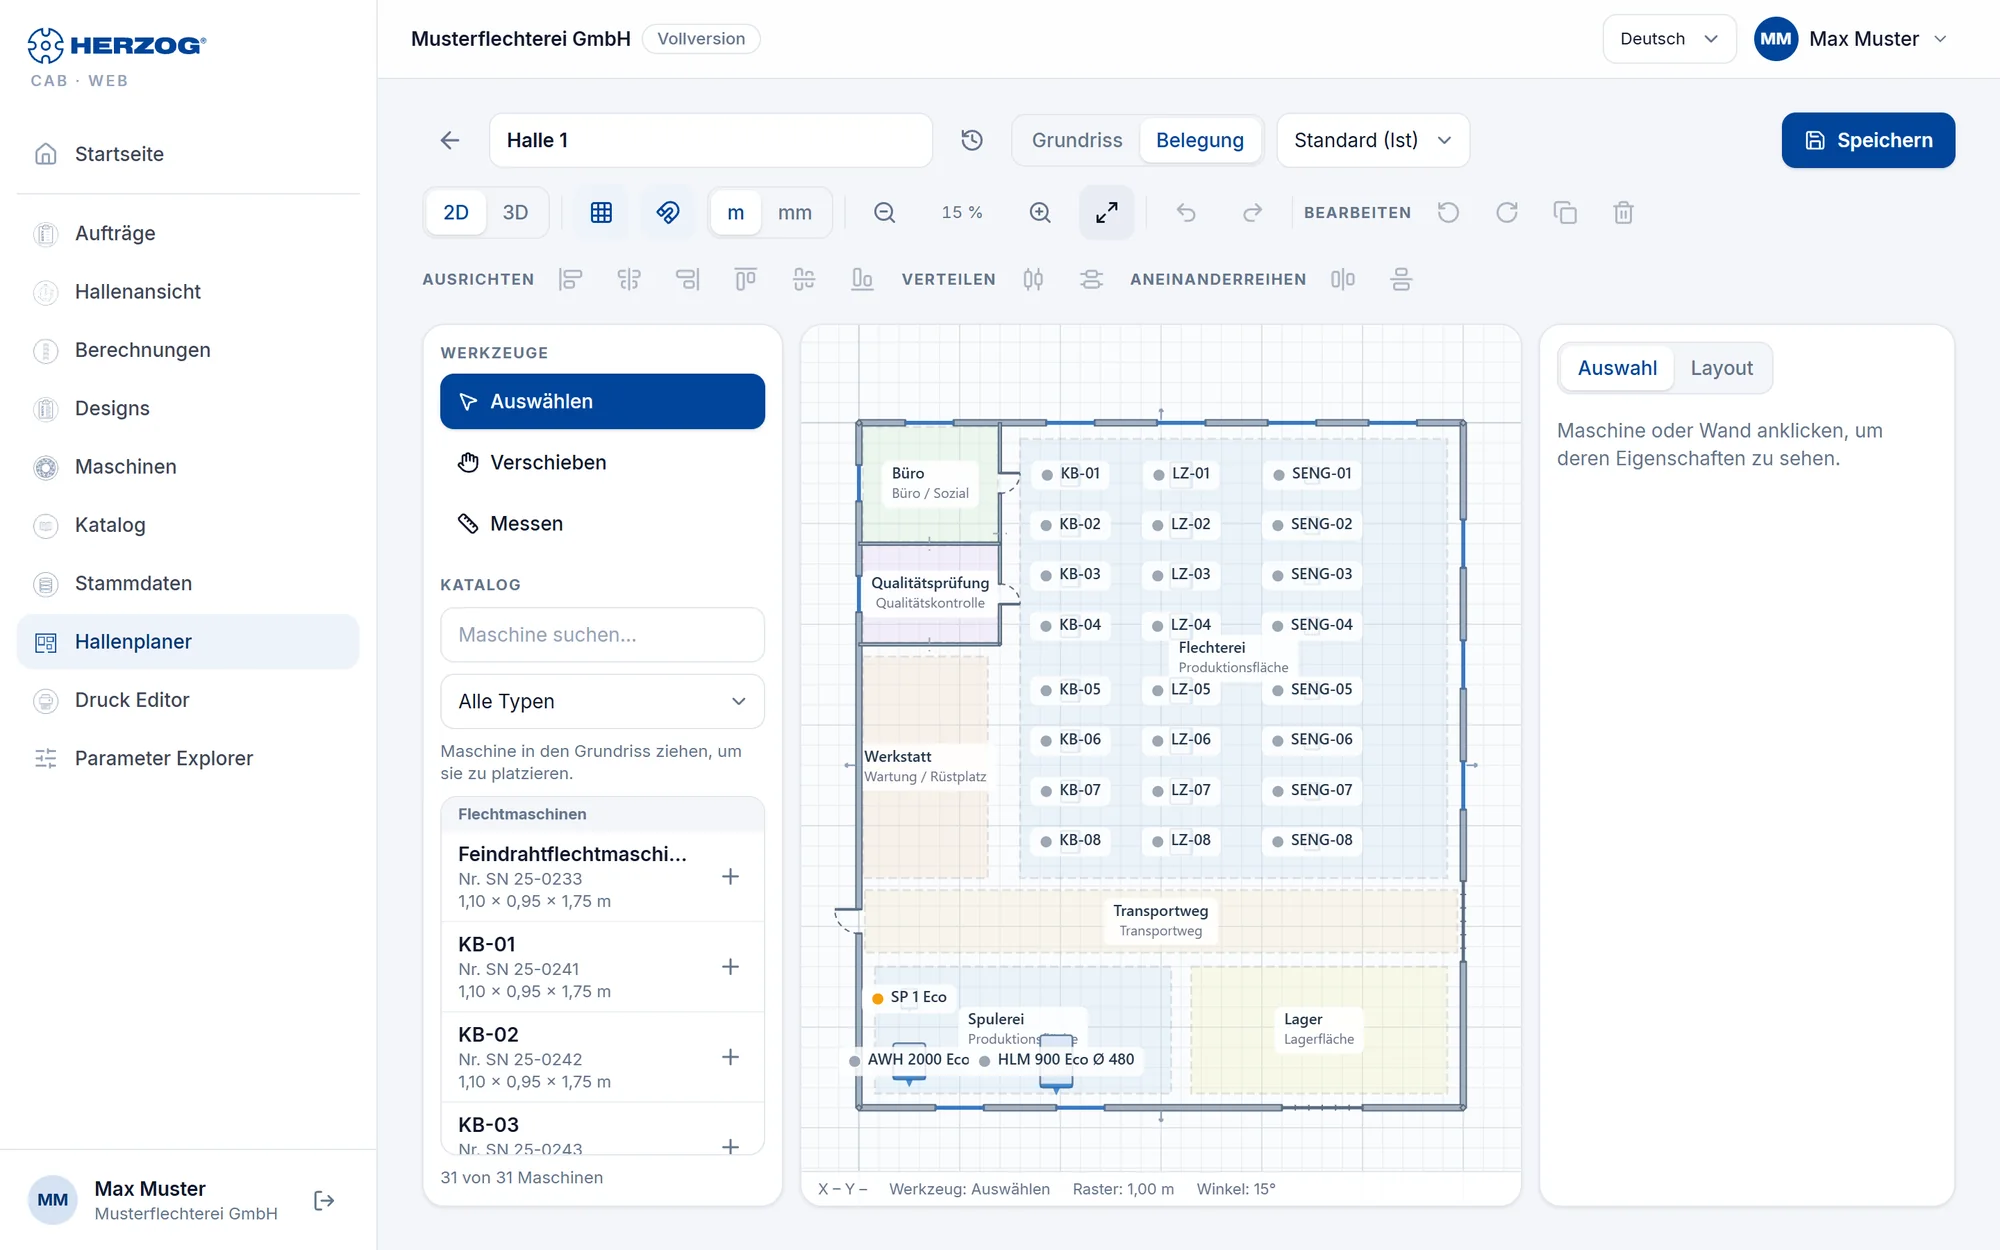Viewport: 2000px width, 1250px height.
Task: Rotate selection counterclockwise
Action: click(x=1448, y=212)
